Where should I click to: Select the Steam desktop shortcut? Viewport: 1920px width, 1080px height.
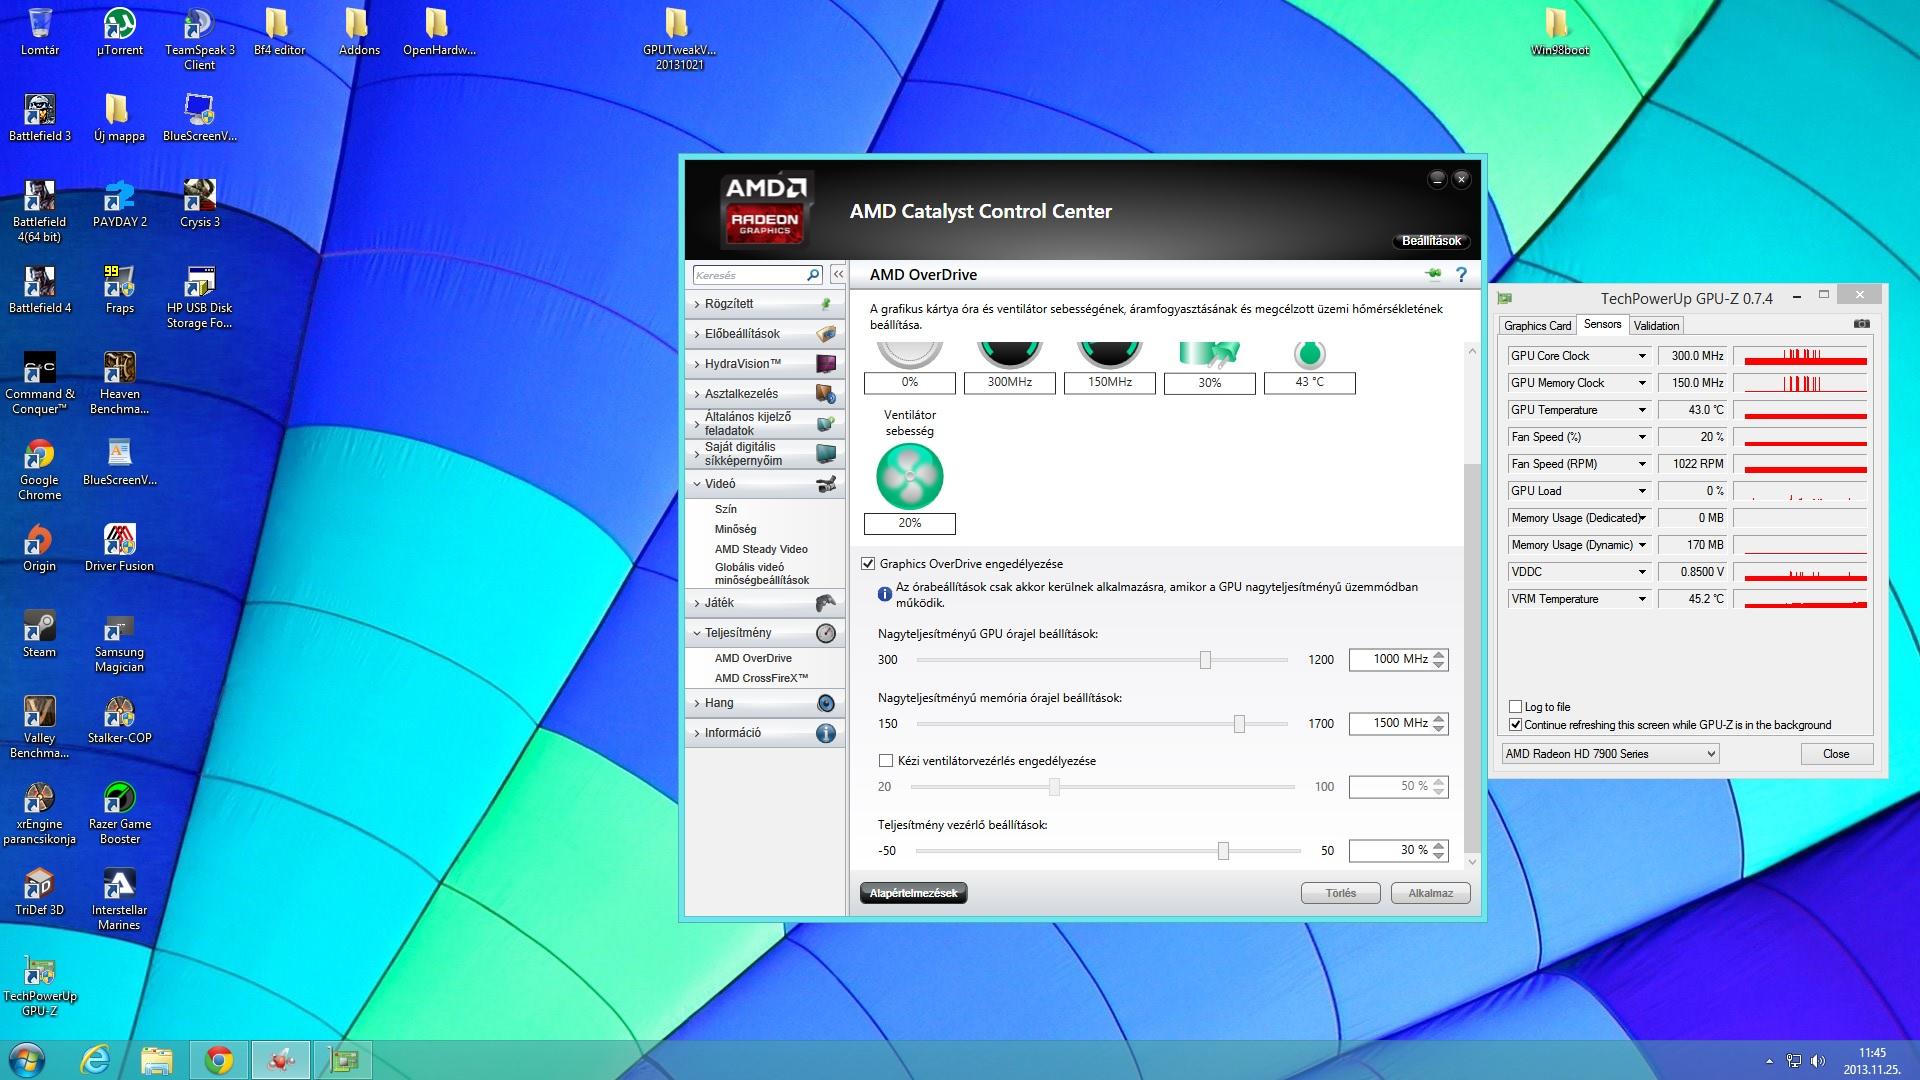(39, 634)
